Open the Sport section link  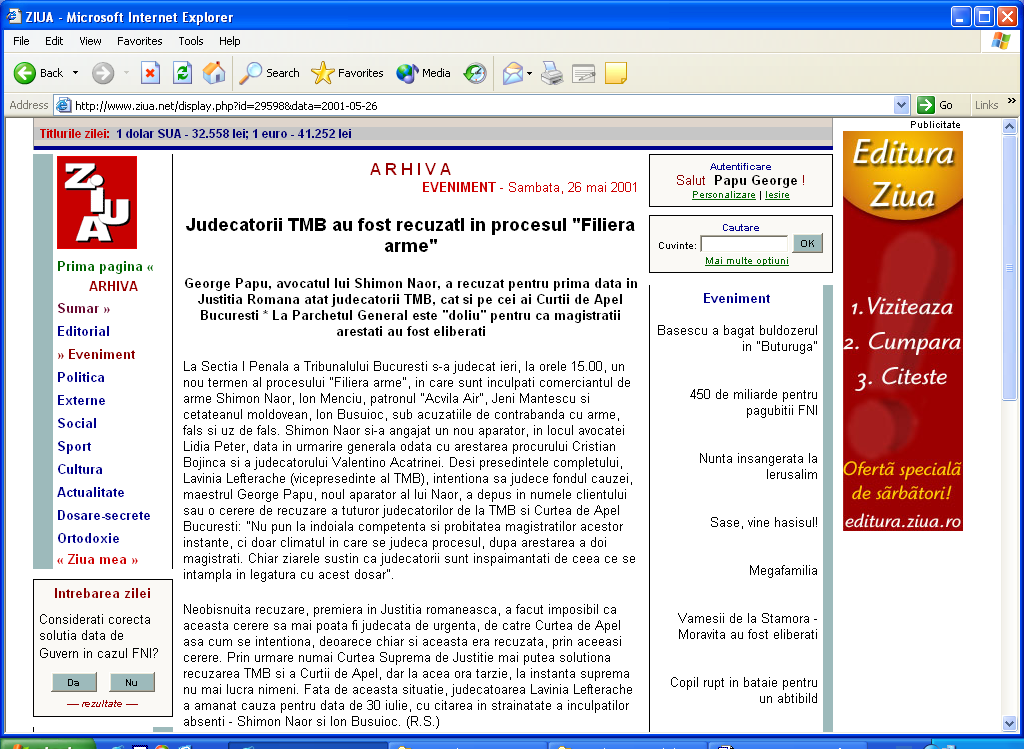(74, 446)
